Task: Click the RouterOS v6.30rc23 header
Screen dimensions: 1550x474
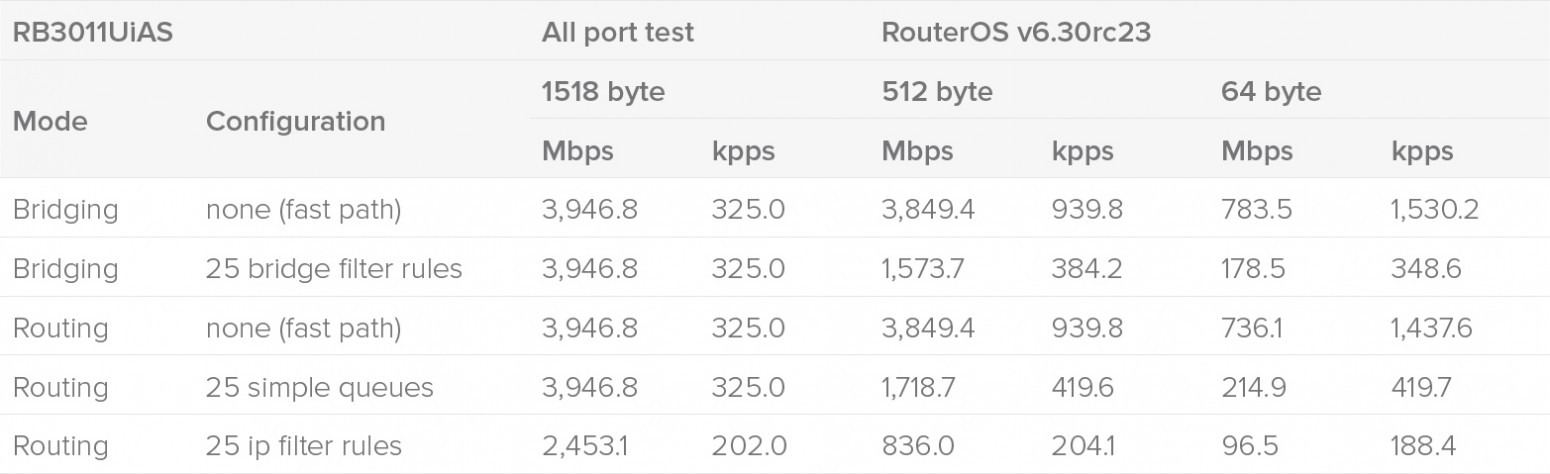Action: click(1015, 32)
